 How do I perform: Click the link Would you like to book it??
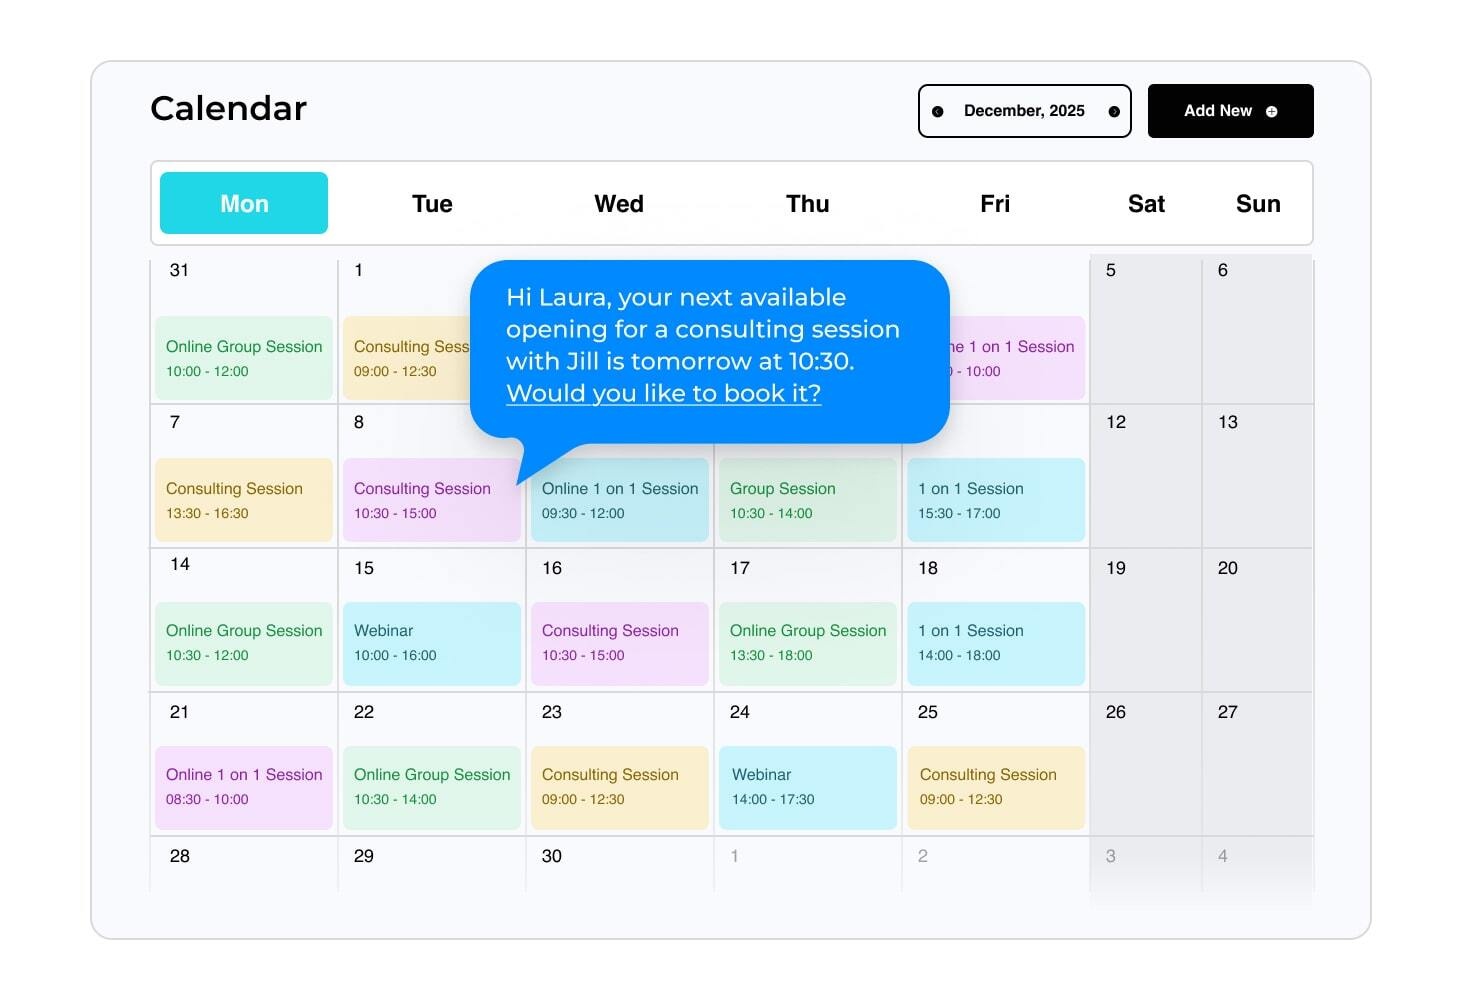pos(663,393)
